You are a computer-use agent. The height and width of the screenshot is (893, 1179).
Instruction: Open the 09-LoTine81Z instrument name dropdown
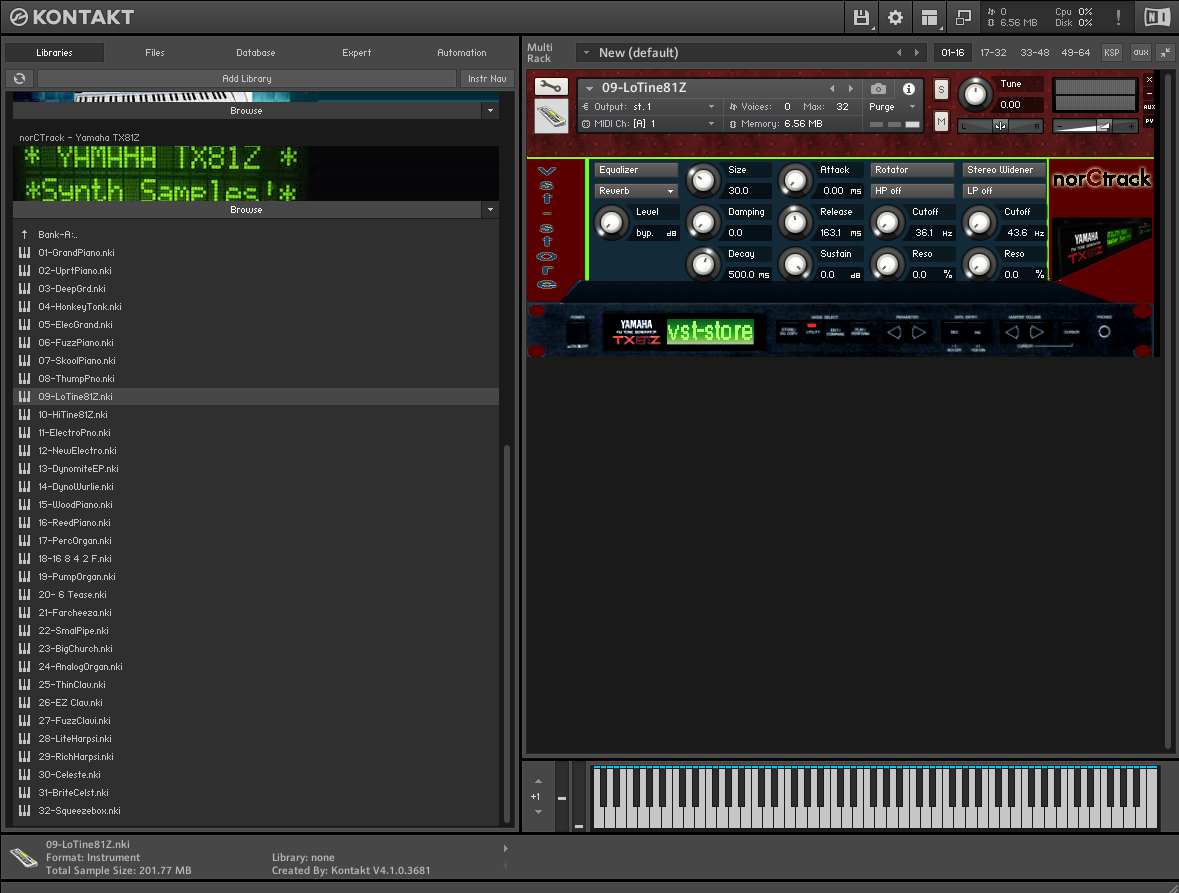point(590,89)
